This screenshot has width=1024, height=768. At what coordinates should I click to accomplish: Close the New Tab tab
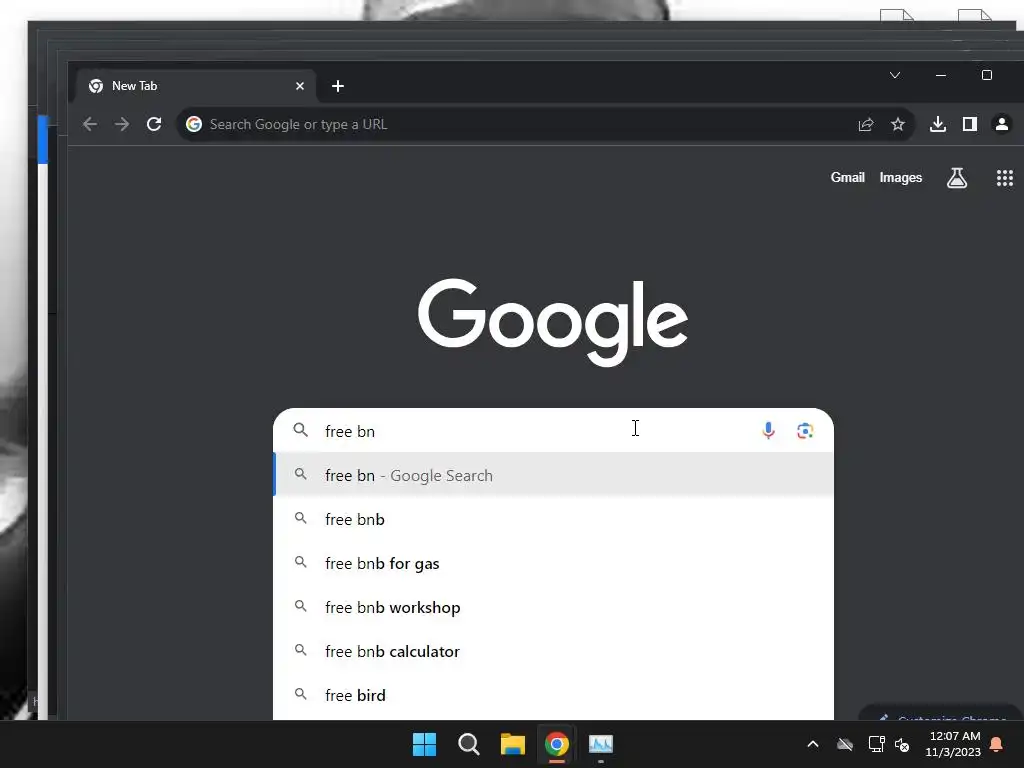coord(300,86)
